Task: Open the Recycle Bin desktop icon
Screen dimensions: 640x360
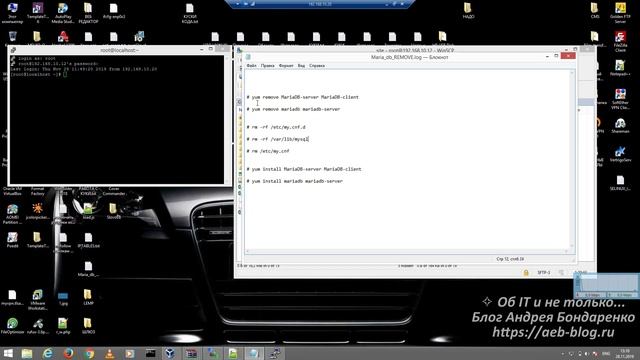Action: (x=13, y=38)
